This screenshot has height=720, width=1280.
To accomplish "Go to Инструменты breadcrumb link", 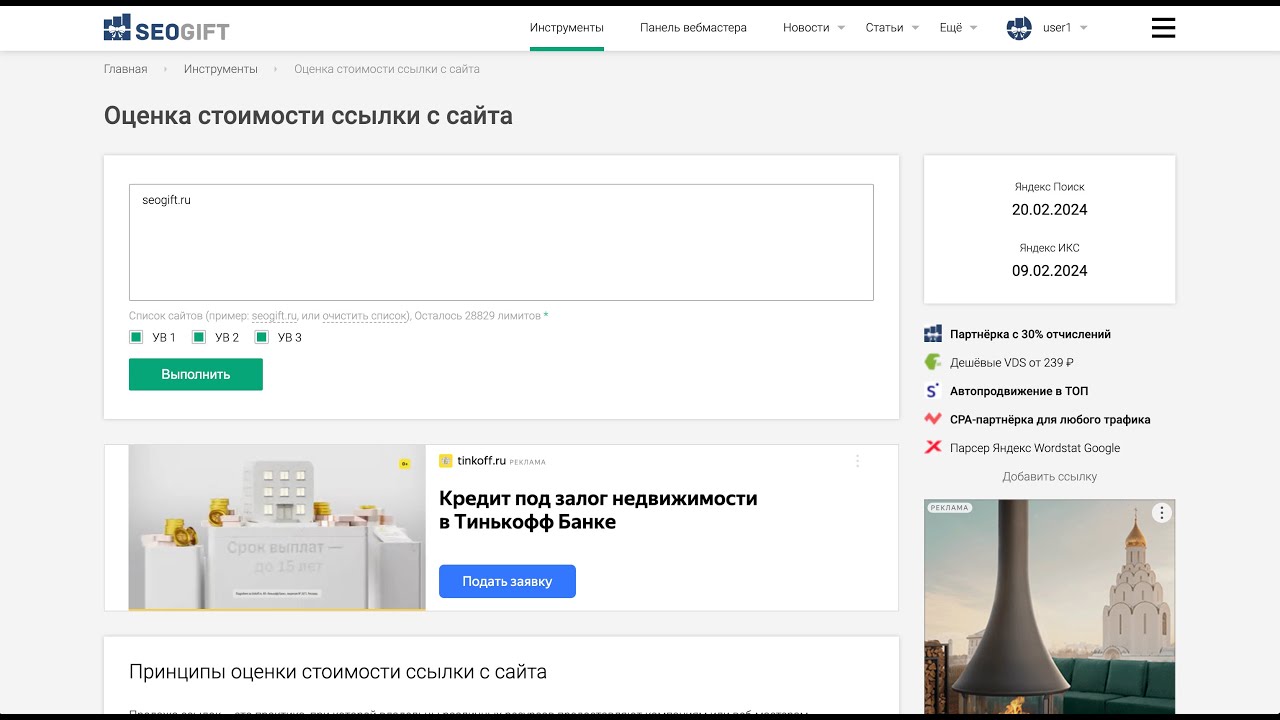I will (221, 69).
